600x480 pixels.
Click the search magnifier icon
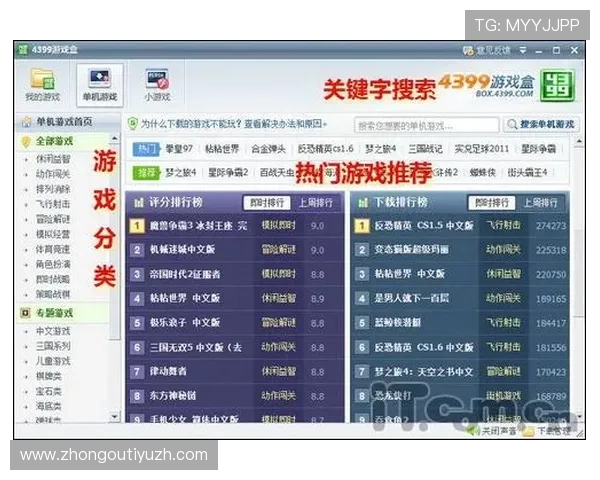click(x=512, y=124)
